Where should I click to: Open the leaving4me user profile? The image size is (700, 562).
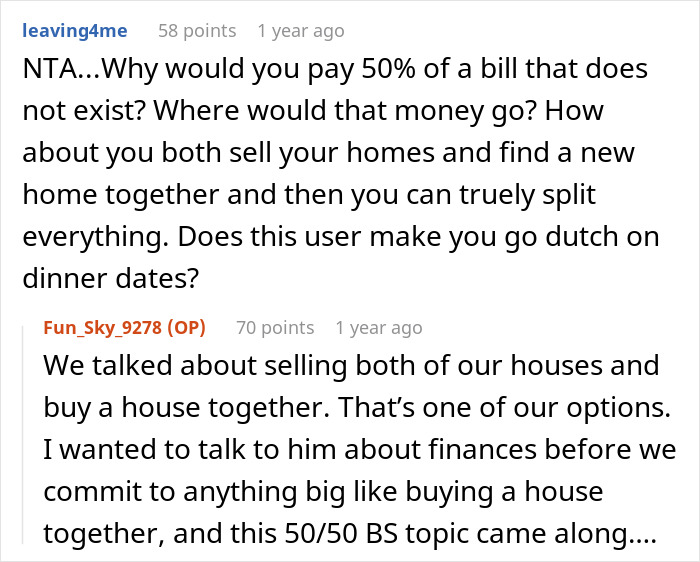[75, 31]
